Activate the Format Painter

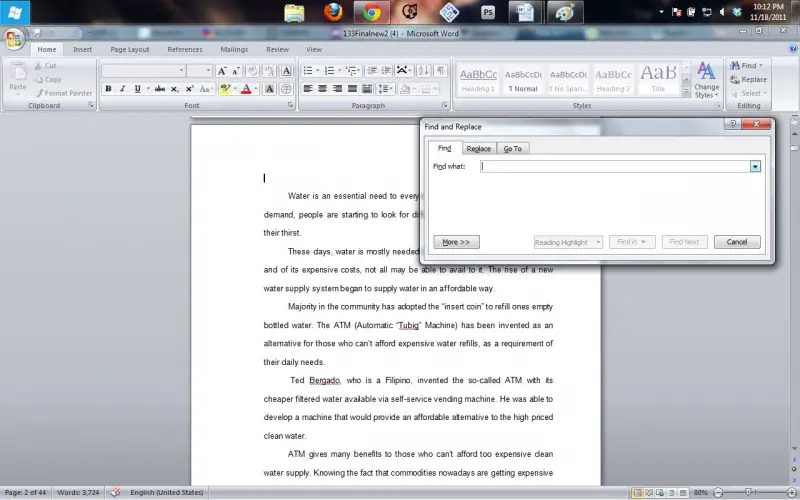(x=64, y=93)
